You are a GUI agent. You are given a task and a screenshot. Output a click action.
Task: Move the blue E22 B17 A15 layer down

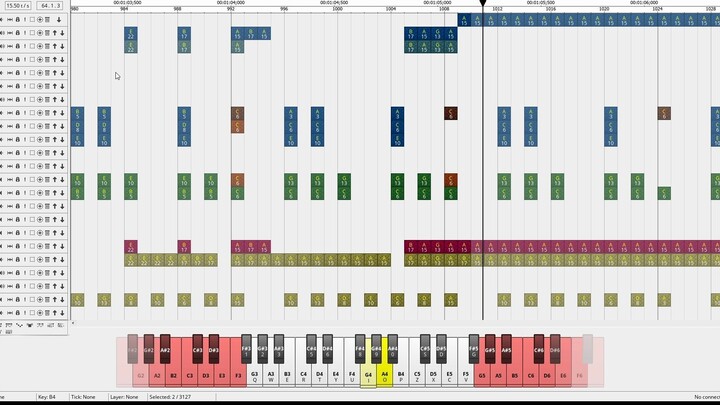[62, 33]
